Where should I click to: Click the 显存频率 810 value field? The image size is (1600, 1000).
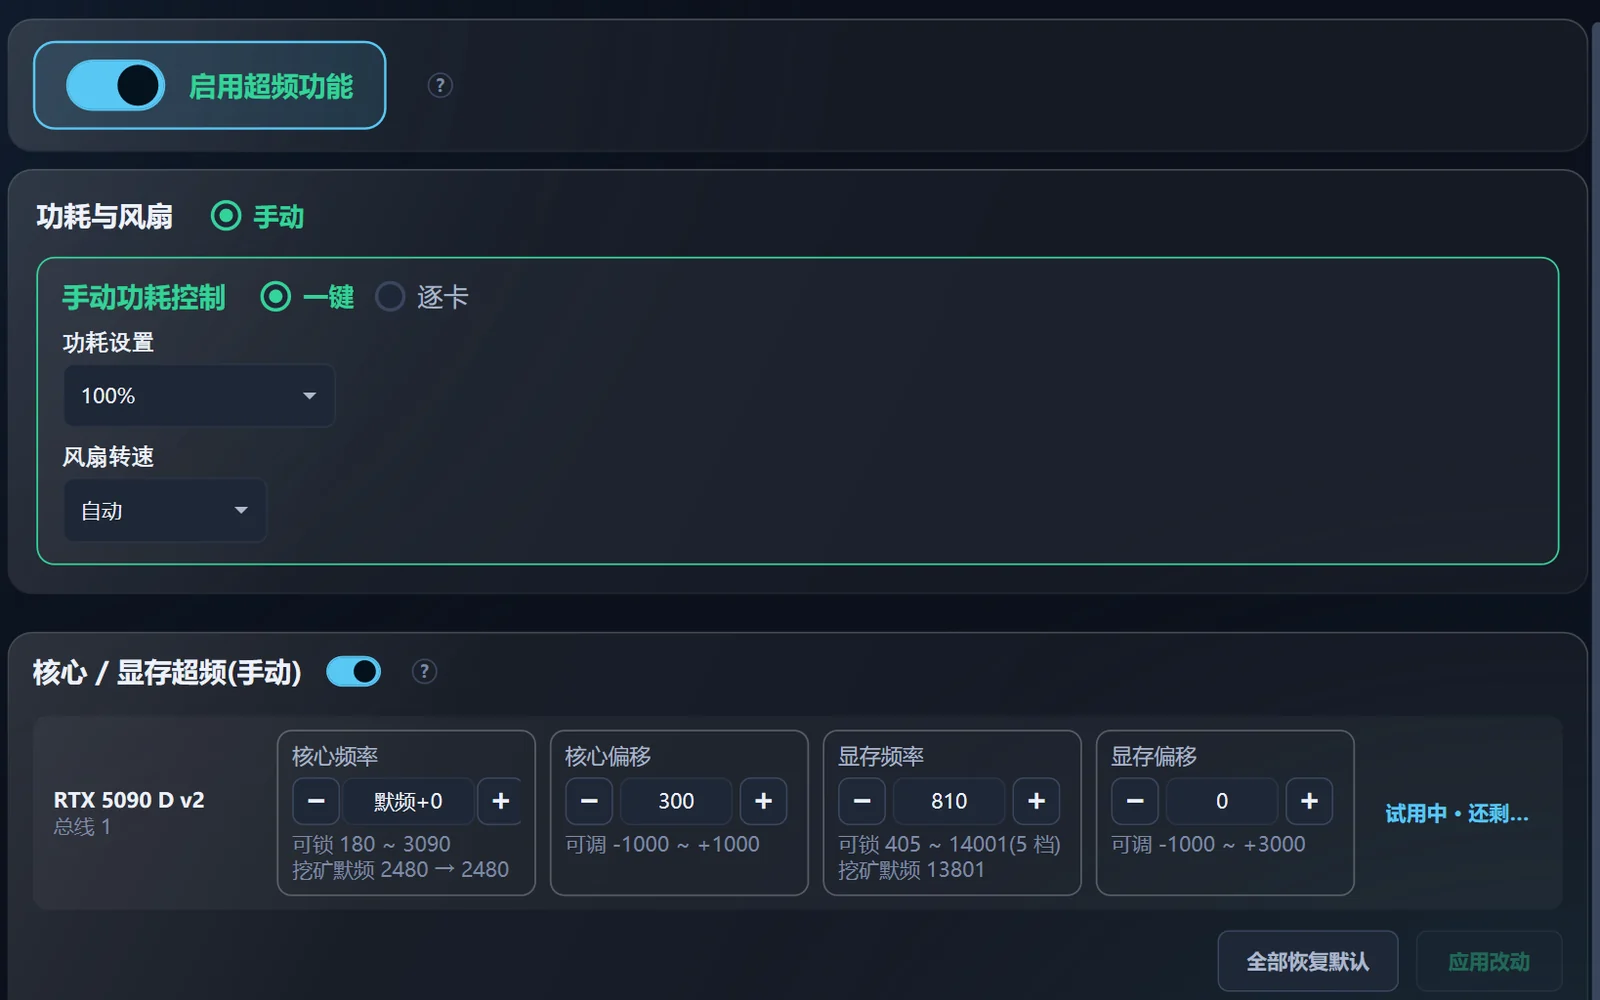coord(949,801)
